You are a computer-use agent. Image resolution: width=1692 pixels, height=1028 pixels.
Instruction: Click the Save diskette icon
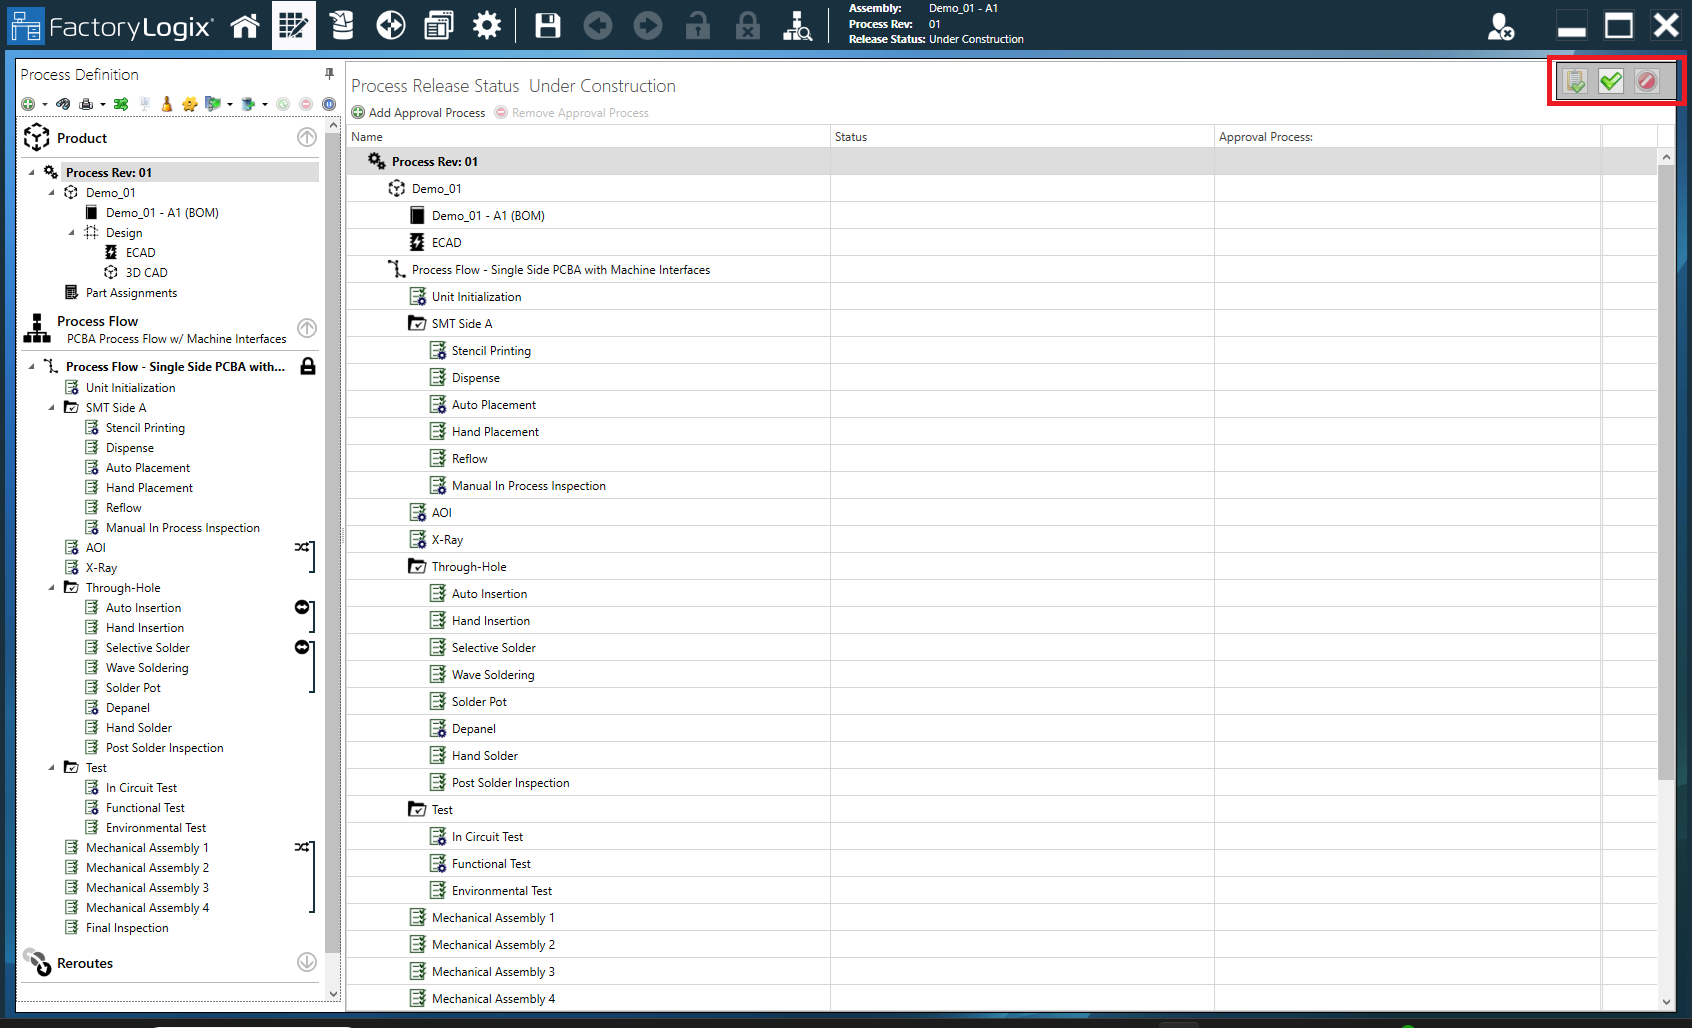pos(547,25)
